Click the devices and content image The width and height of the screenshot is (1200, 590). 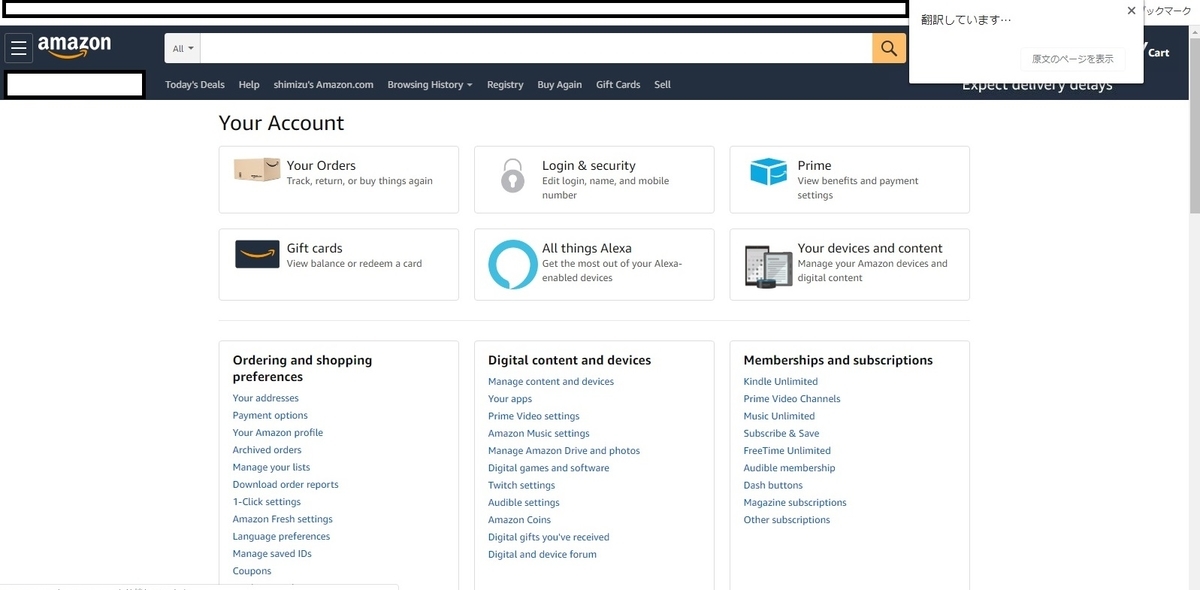(x=767, y=266)
